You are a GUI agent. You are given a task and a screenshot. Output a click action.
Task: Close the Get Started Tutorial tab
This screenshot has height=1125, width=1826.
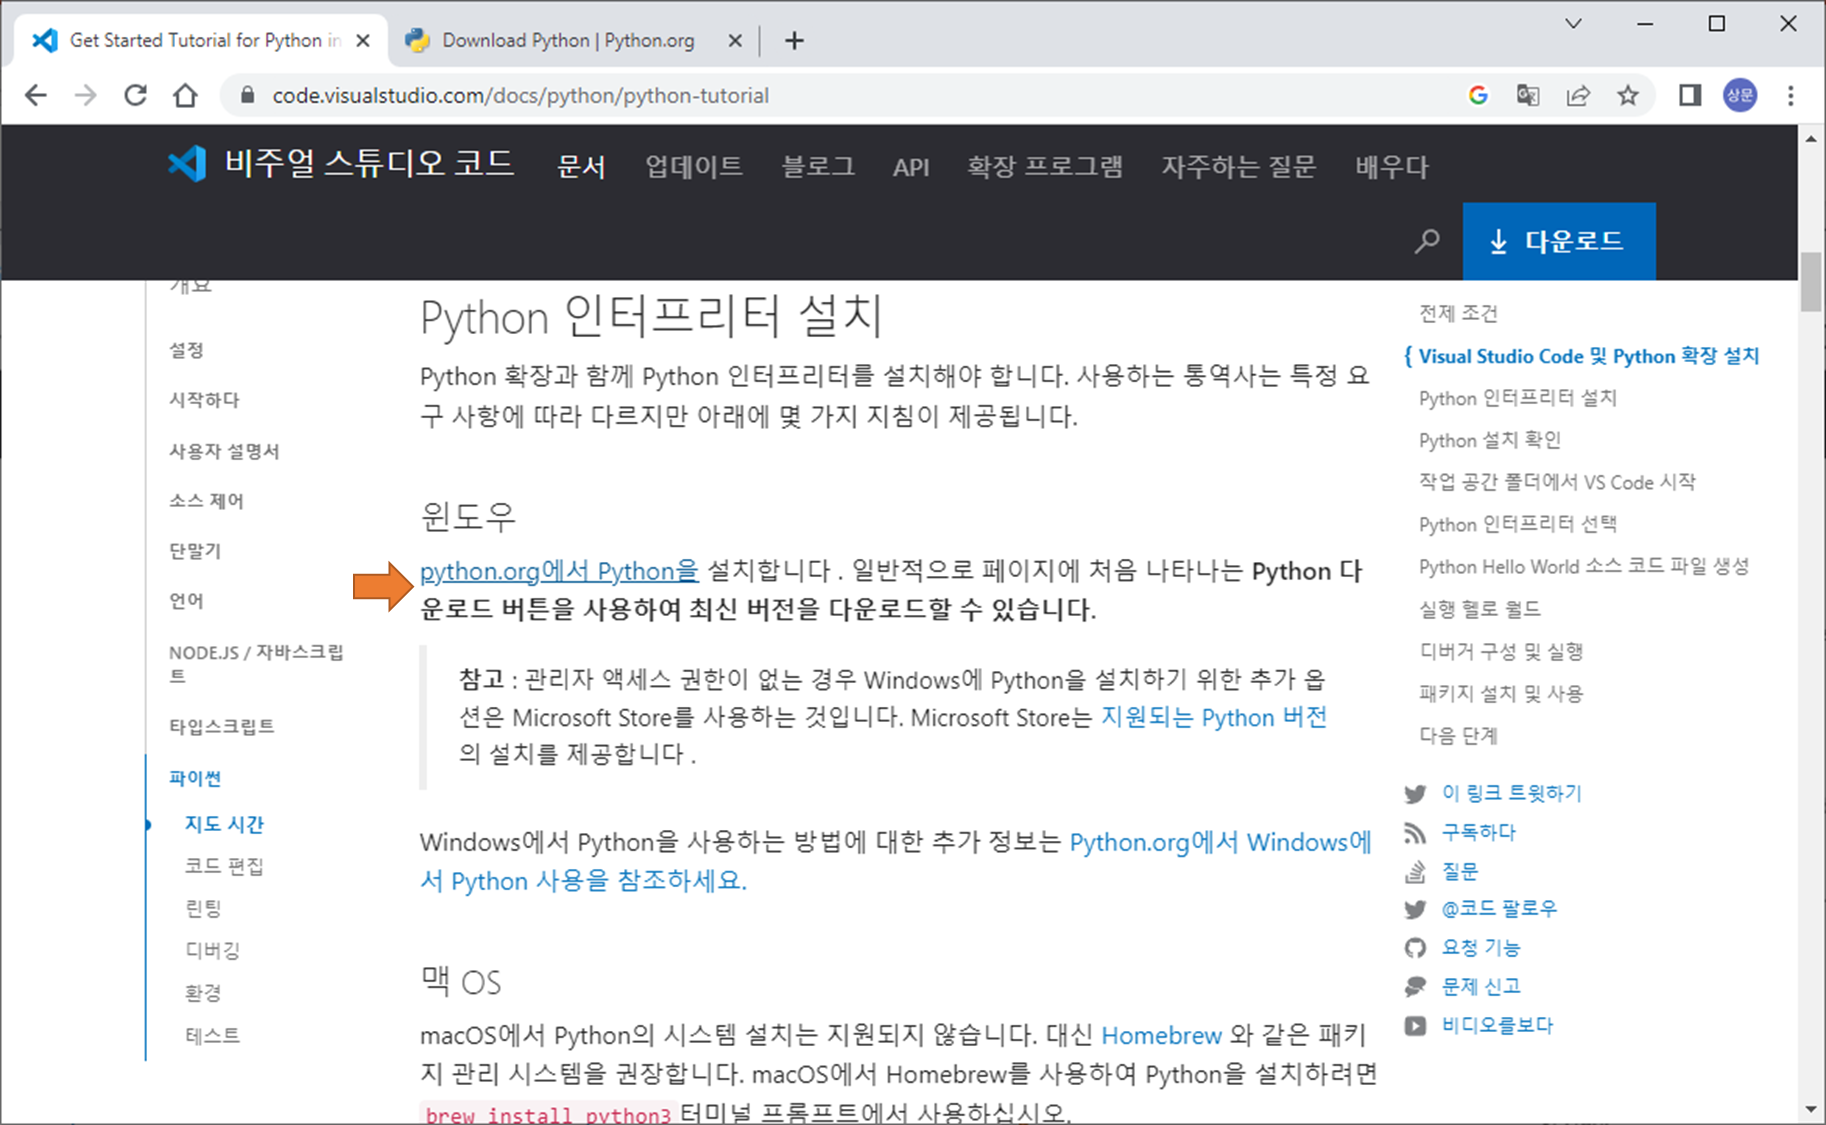pos(363,40)
